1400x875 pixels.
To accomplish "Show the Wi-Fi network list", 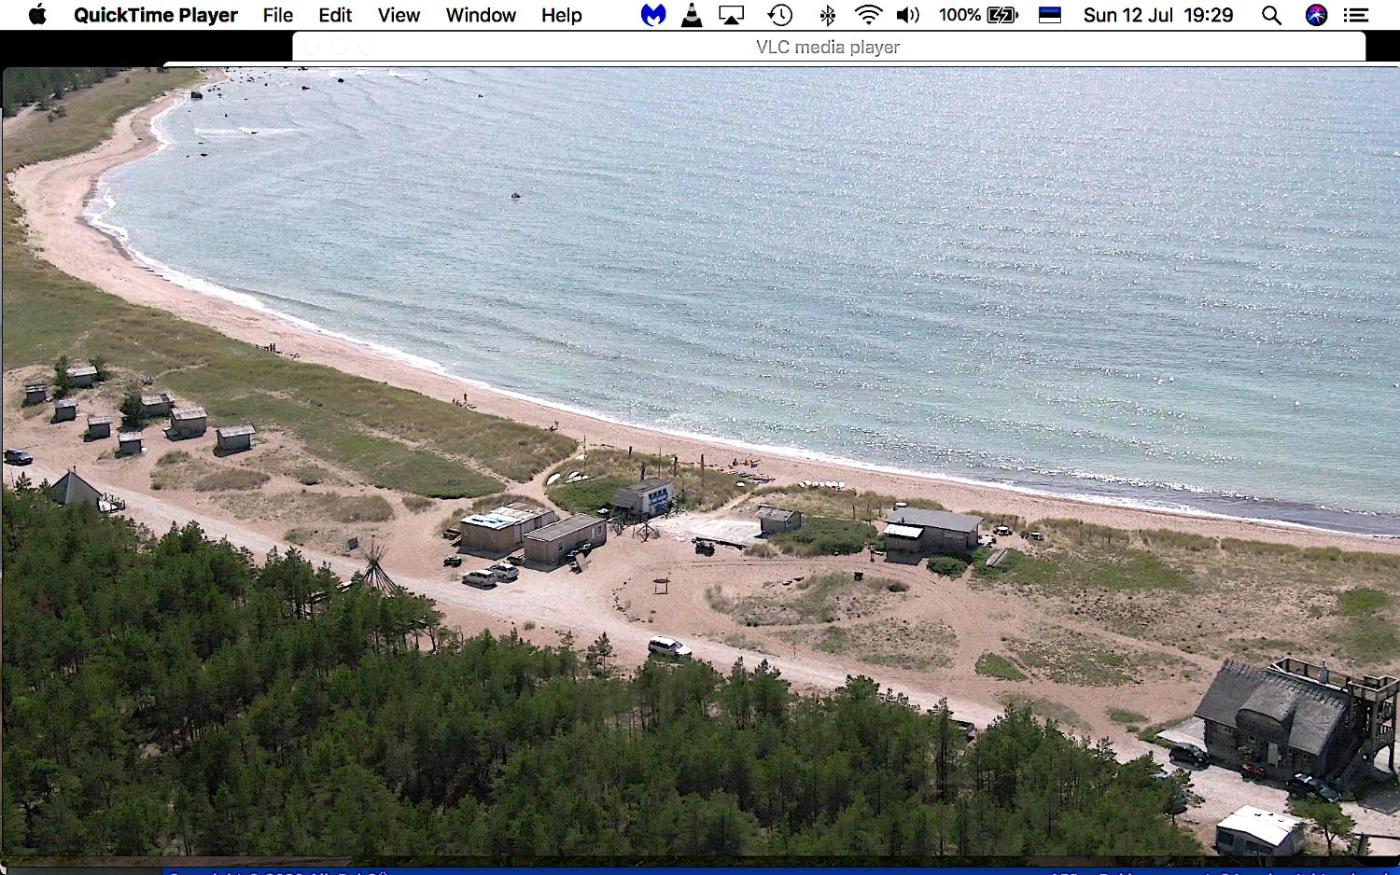I will [x=868, y=15].
